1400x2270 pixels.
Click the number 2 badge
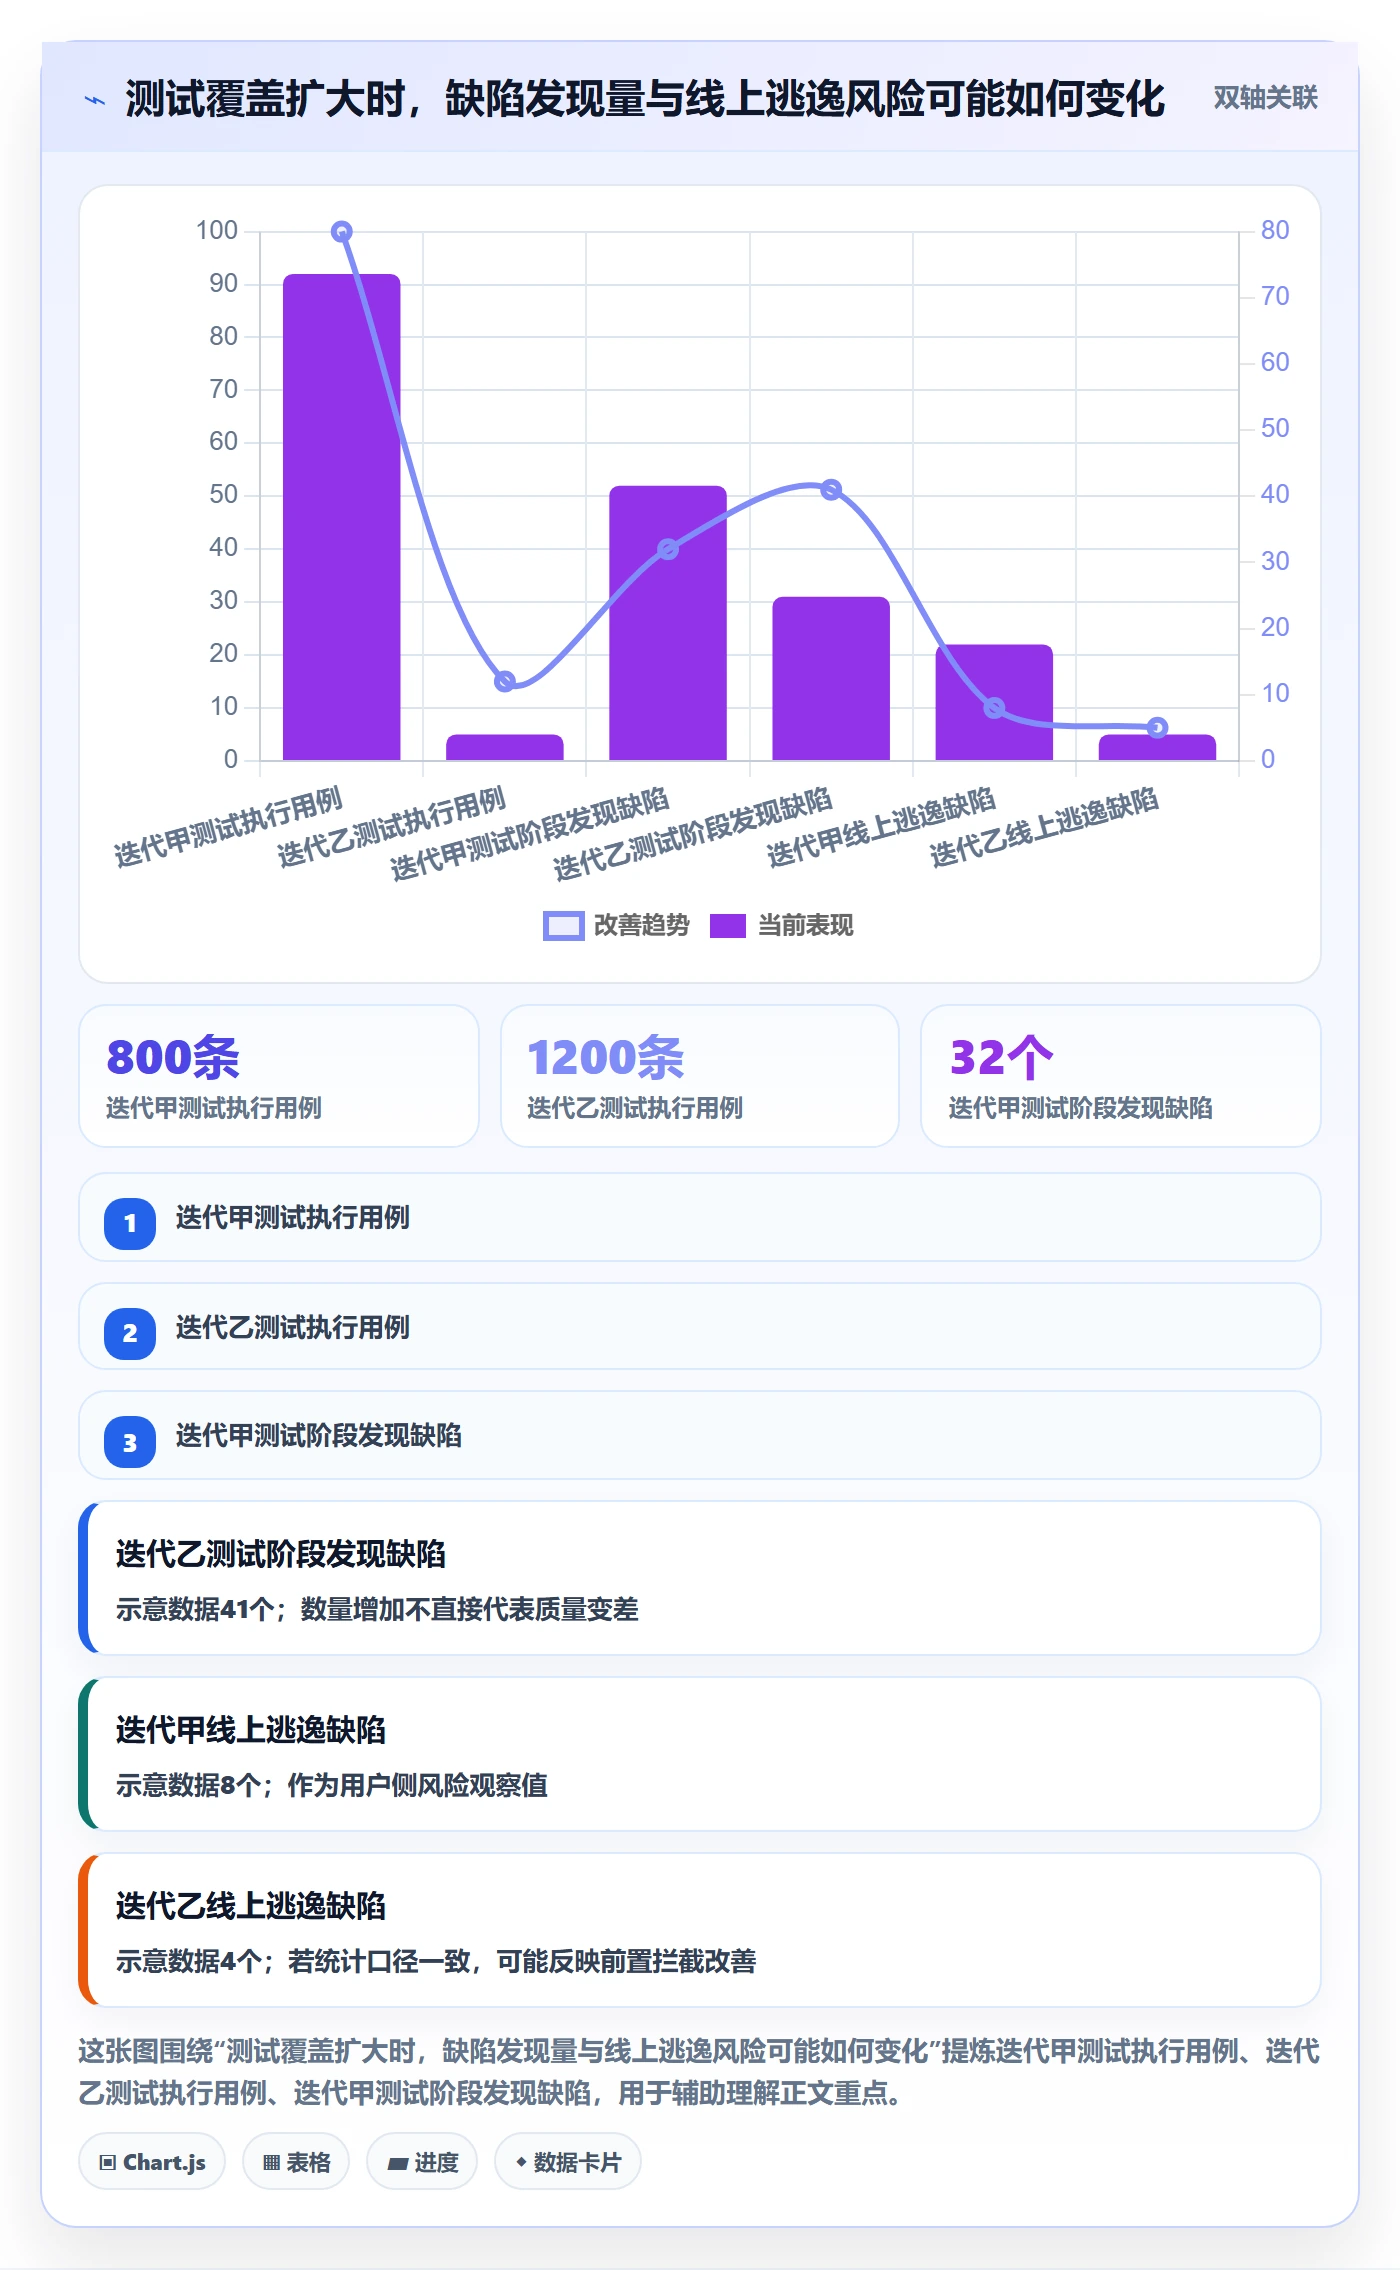point(130,1333)
